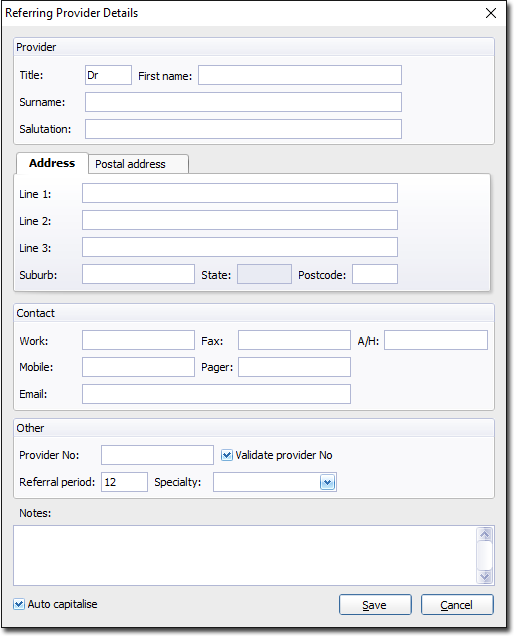Click the Notes scrollbar thumb
Viewport: 514px width, 636px height.
(x=485, y=555)
